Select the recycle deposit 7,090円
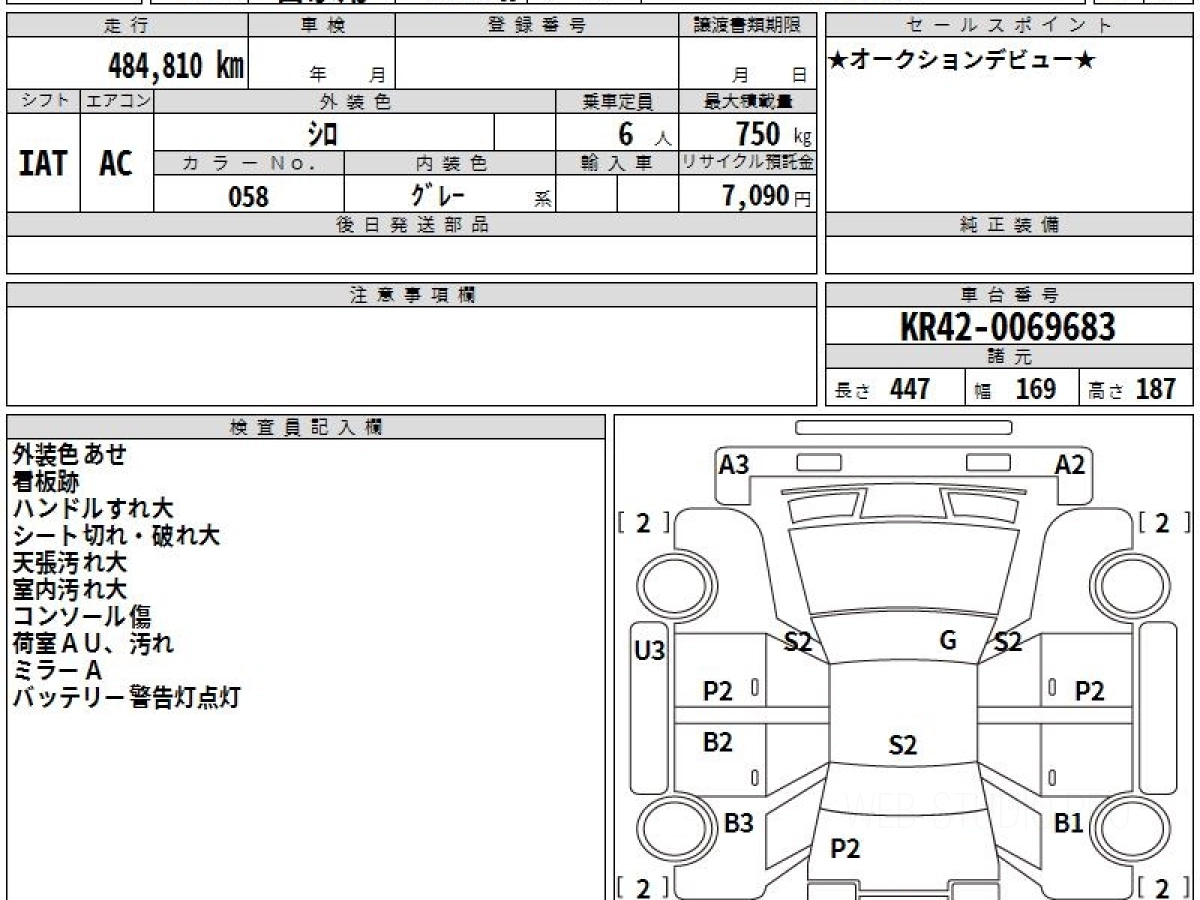Image resolution: width=1200 pixels, height=900 pixels. point(767,196)
